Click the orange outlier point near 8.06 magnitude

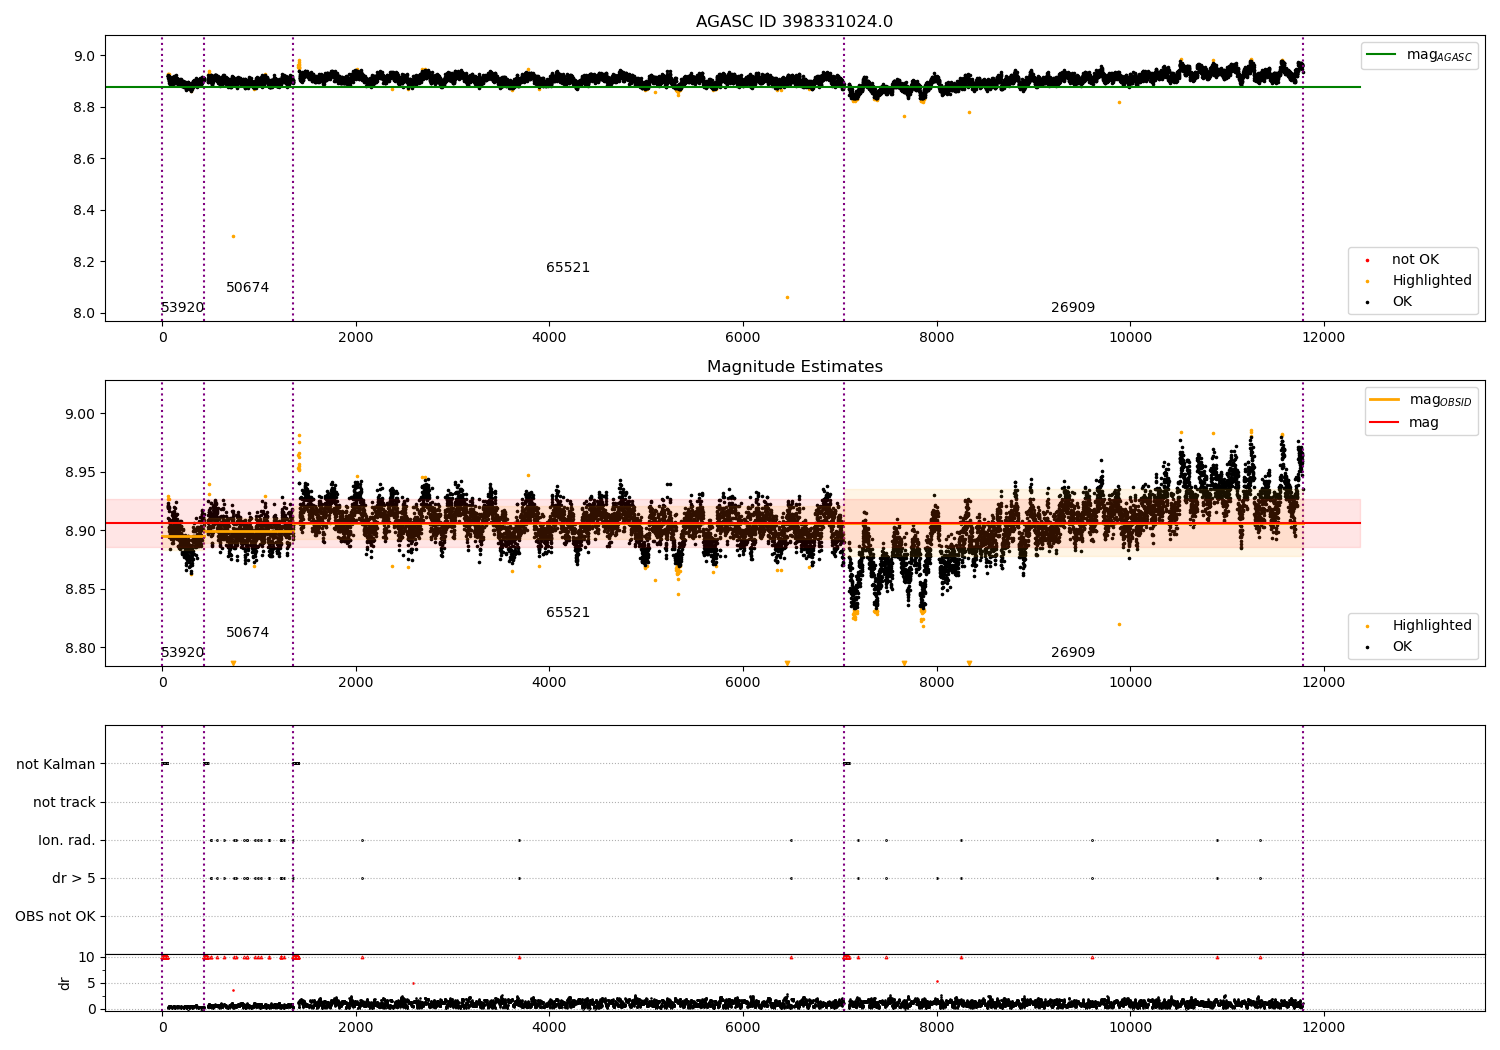click(x=787, y=297)
